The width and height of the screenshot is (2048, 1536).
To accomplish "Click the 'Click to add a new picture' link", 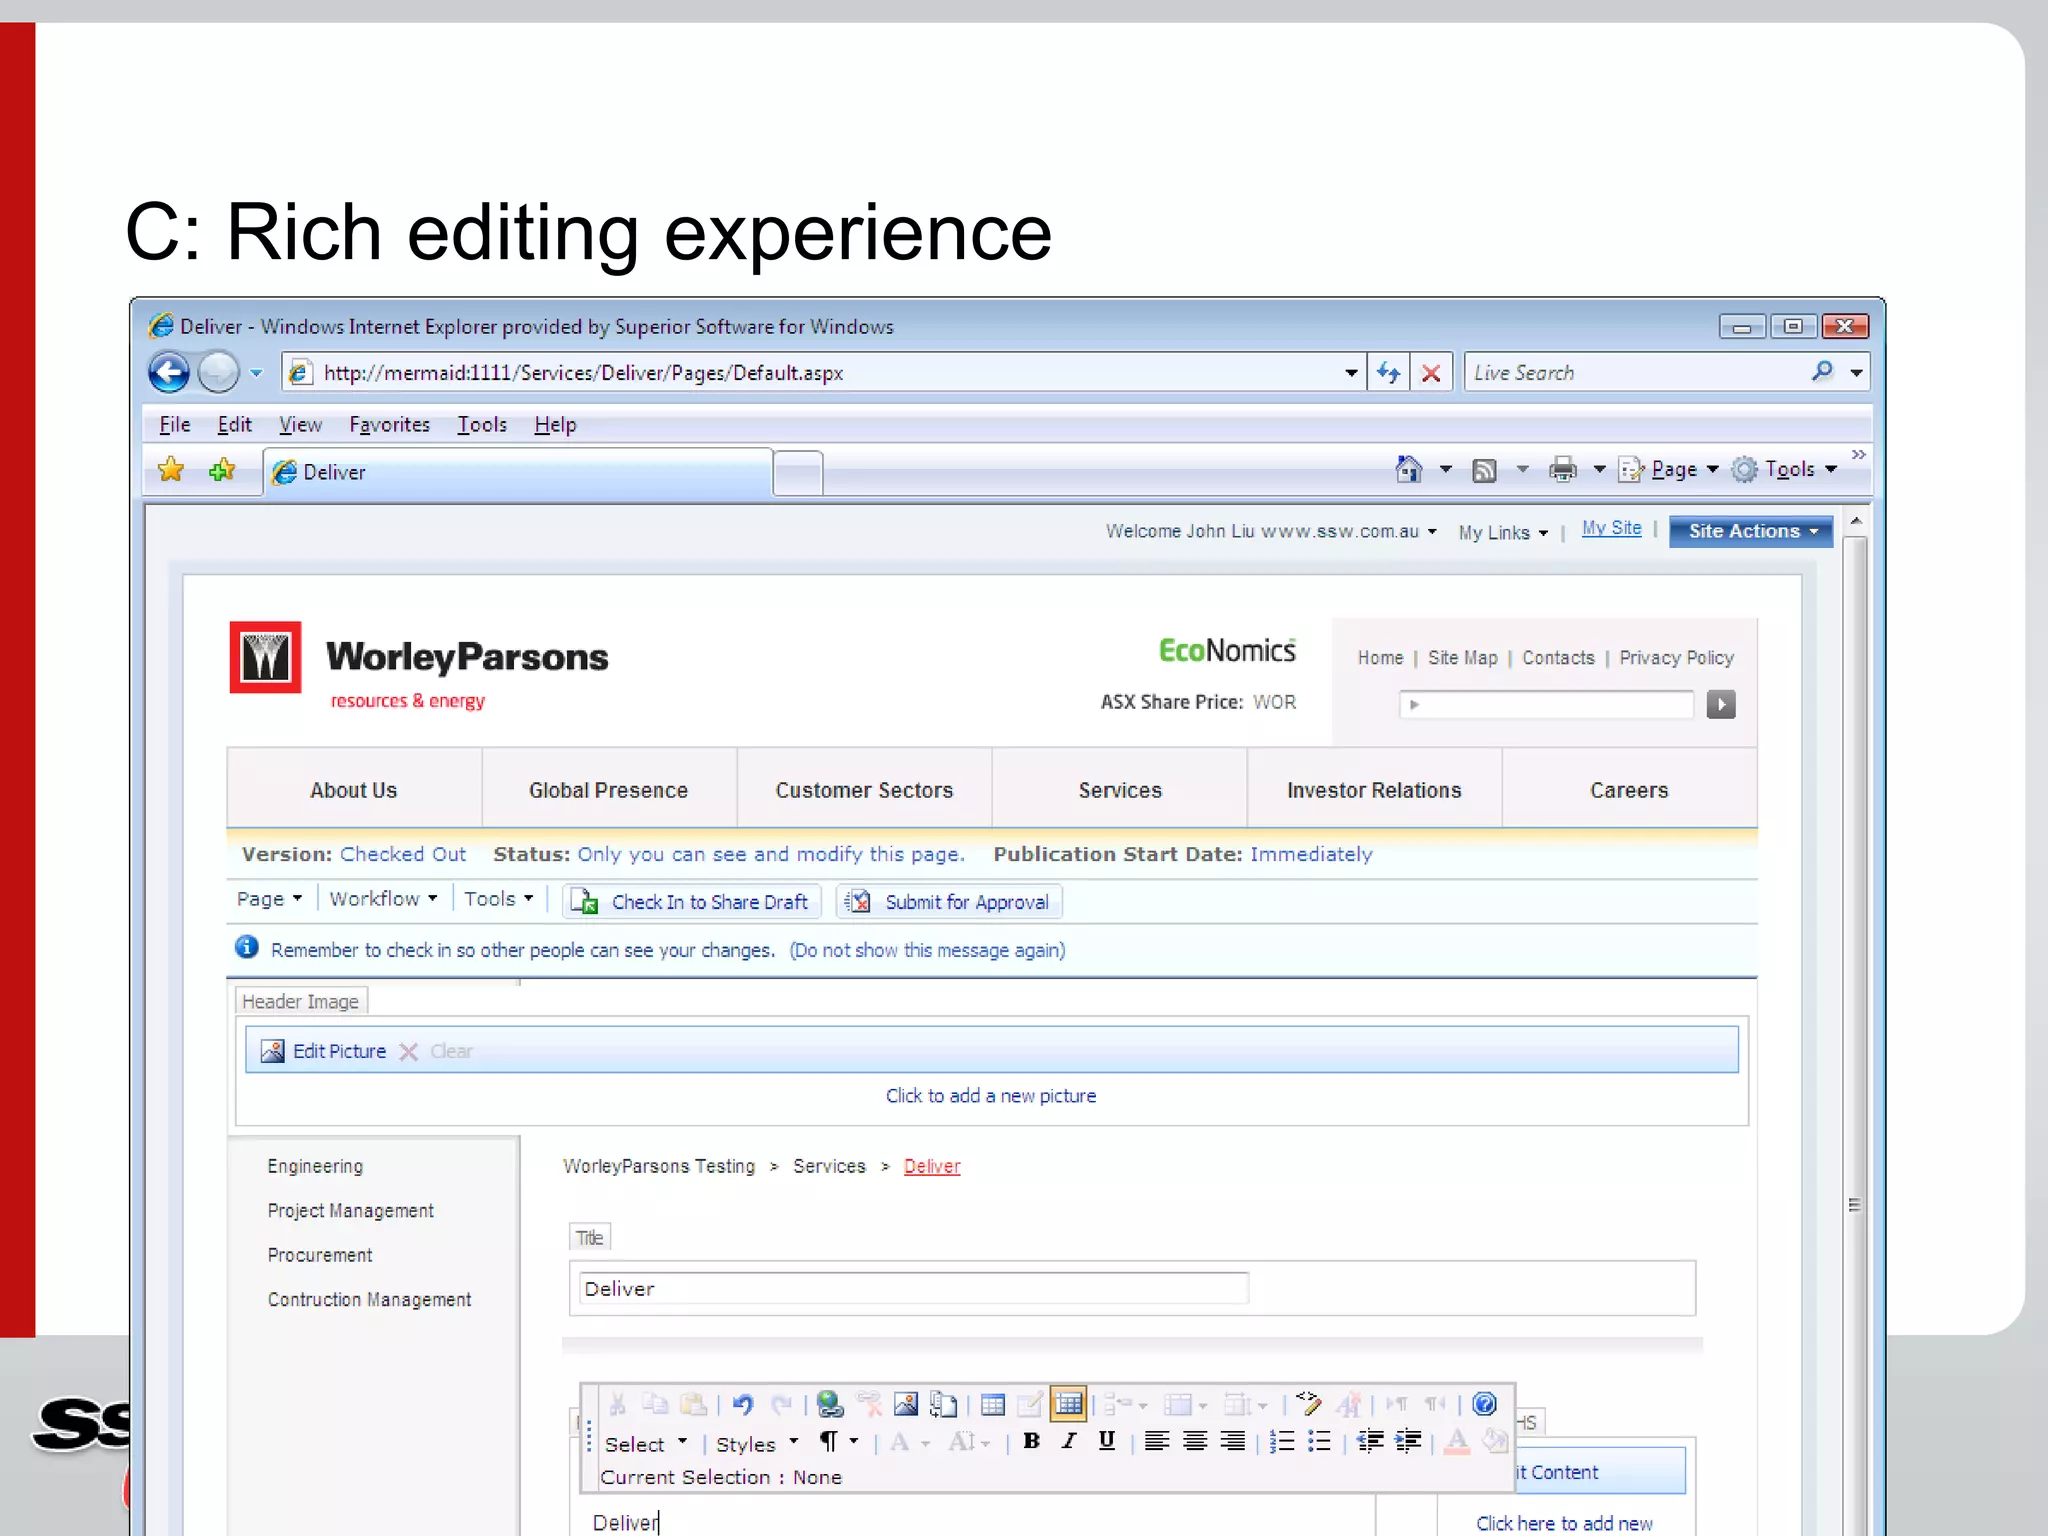I will [991, 1095].
